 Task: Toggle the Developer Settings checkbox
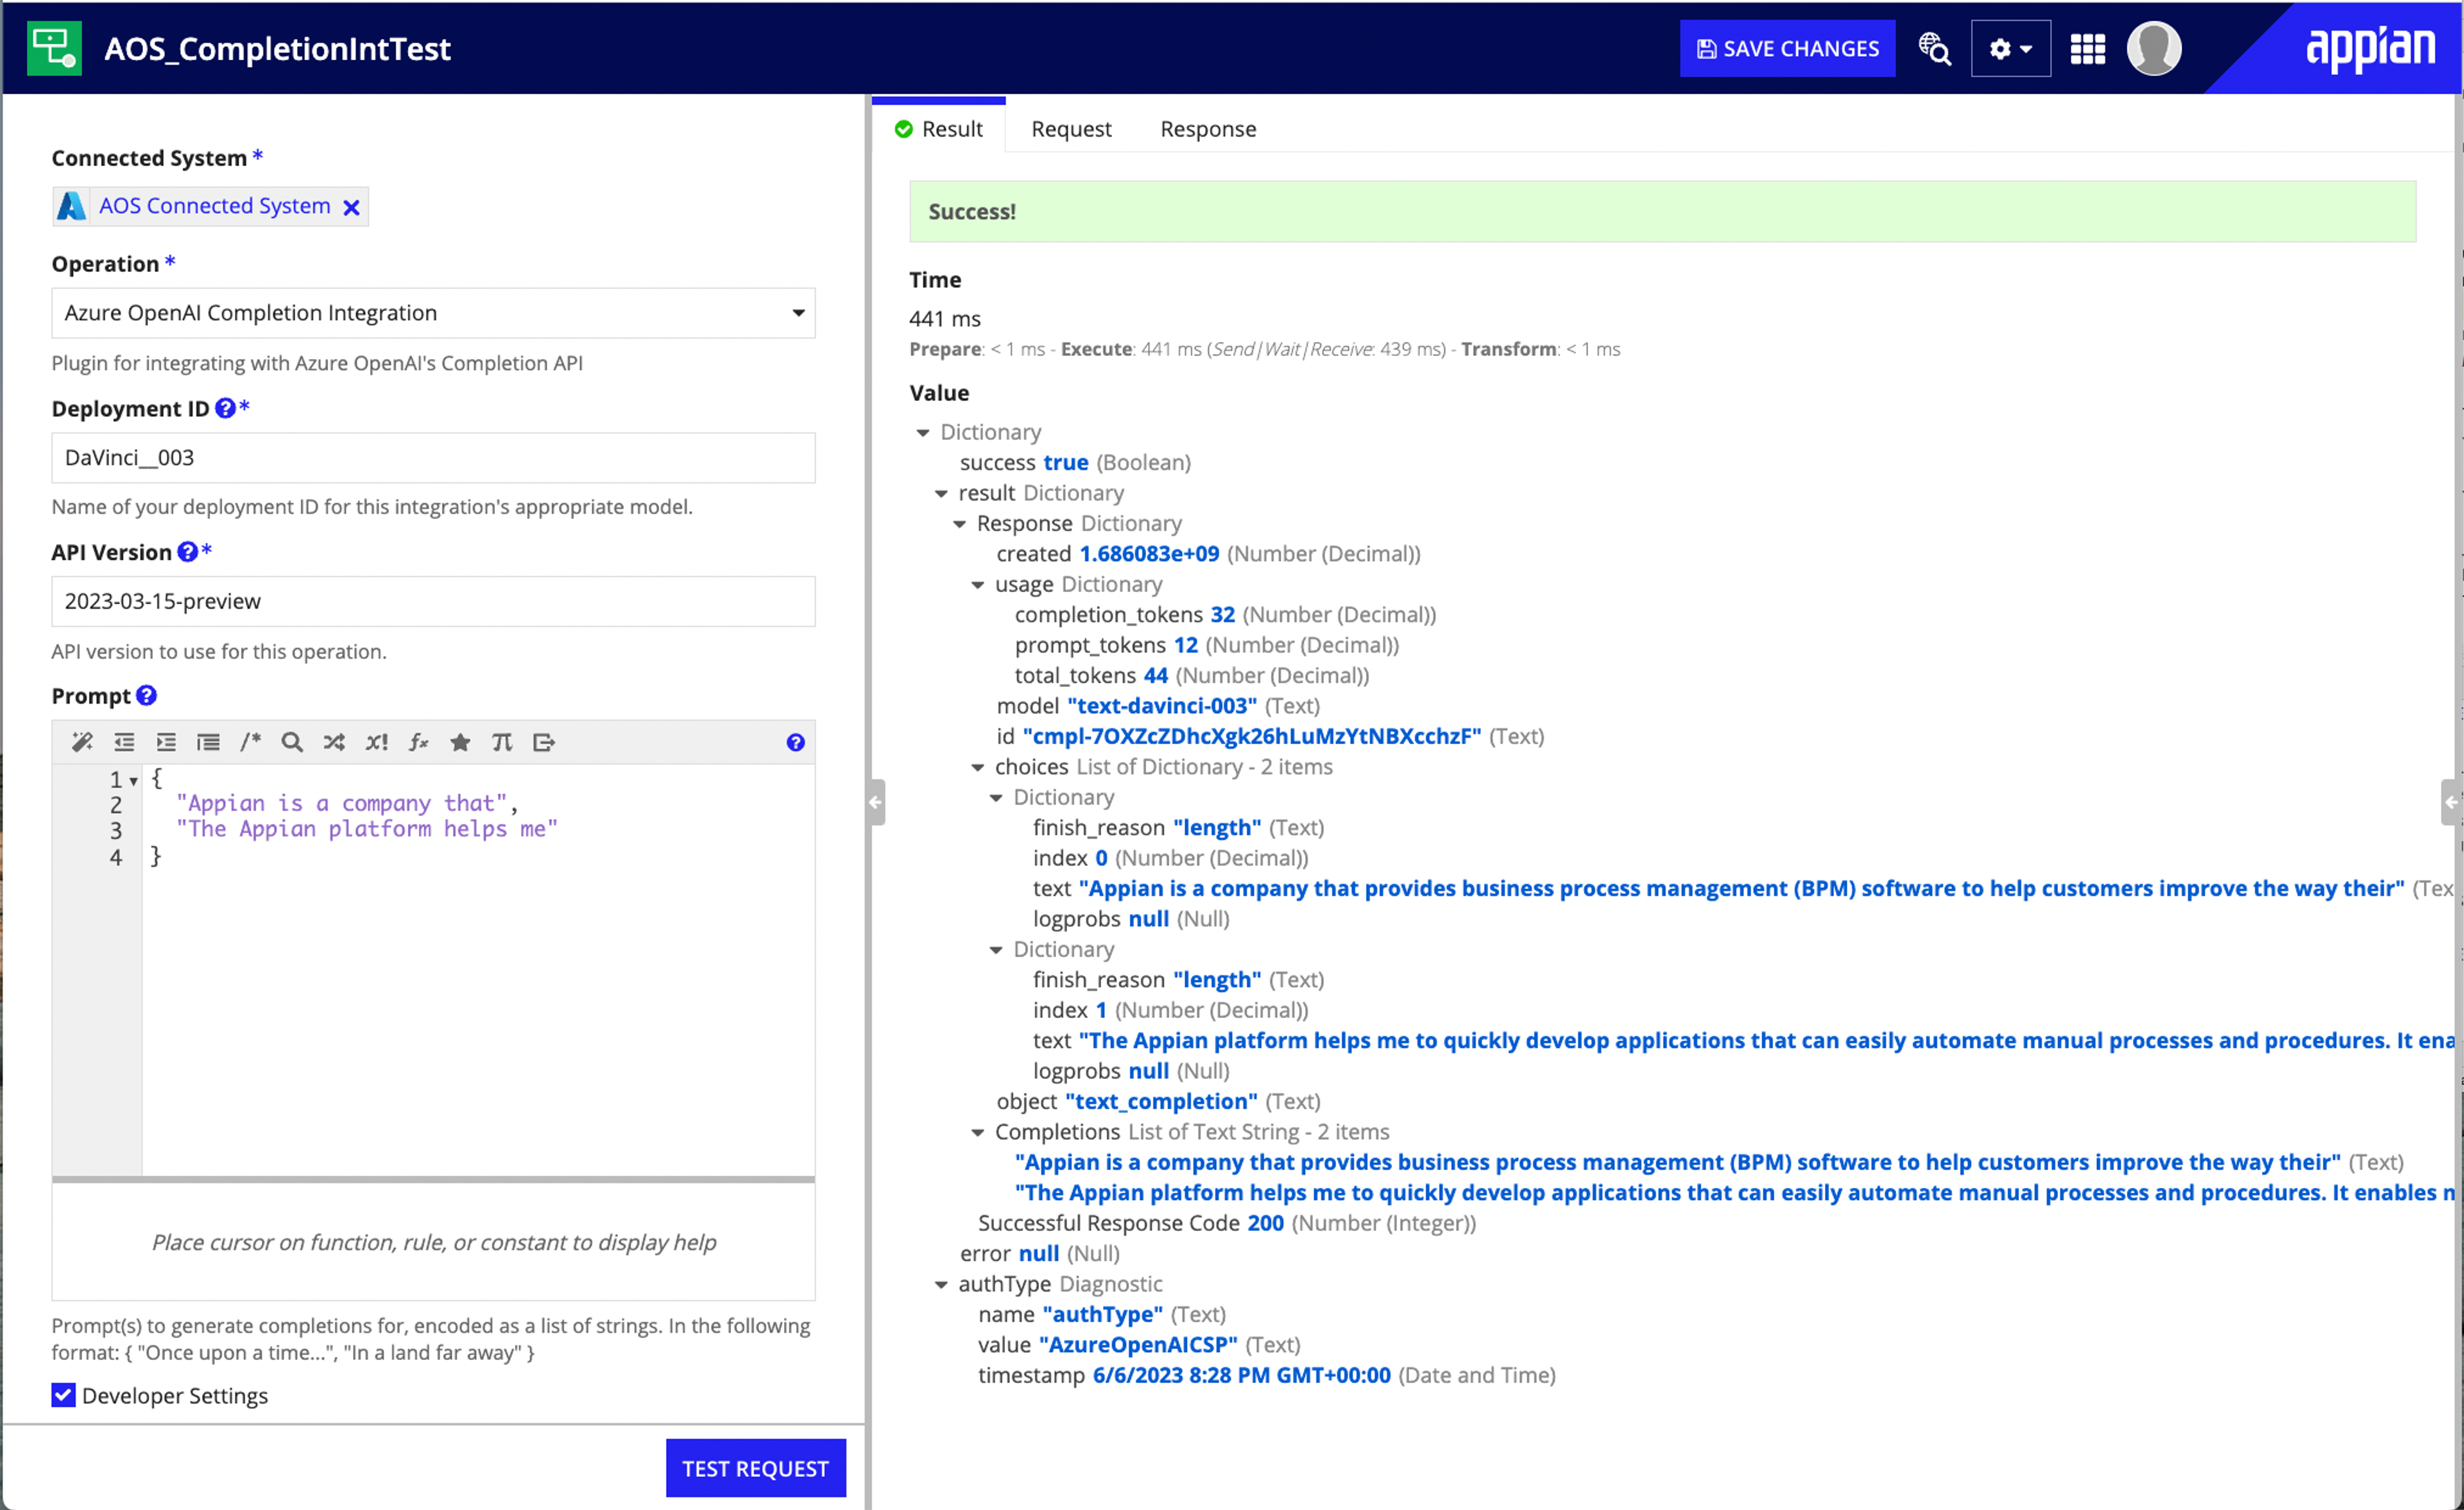pos(63,1395)
